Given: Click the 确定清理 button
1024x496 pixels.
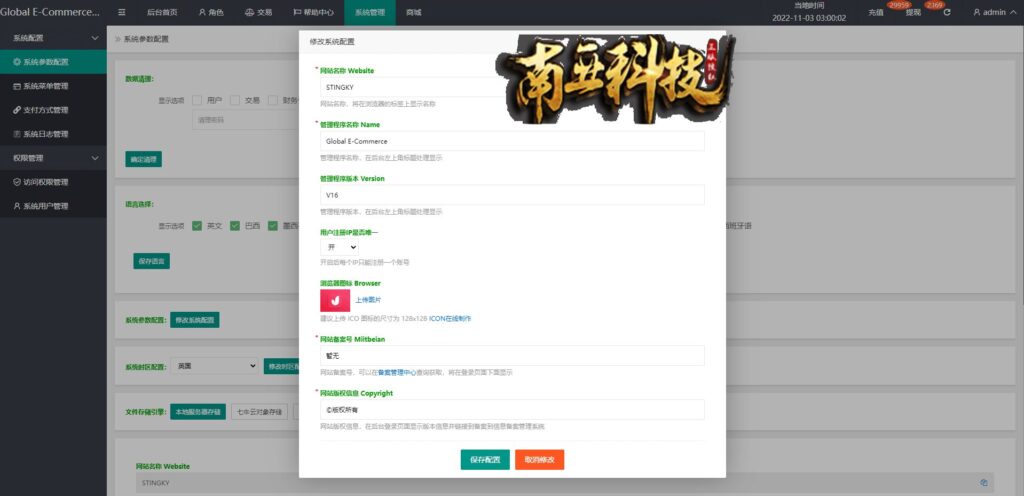Looking at the screenshot, I should coord(144,159).
